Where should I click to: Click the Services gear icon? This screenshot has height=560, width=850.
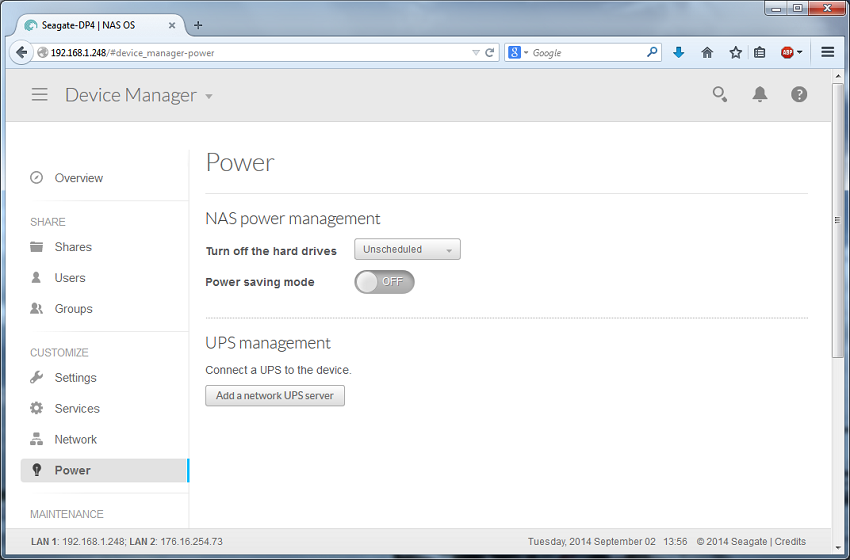coord(36,408)
